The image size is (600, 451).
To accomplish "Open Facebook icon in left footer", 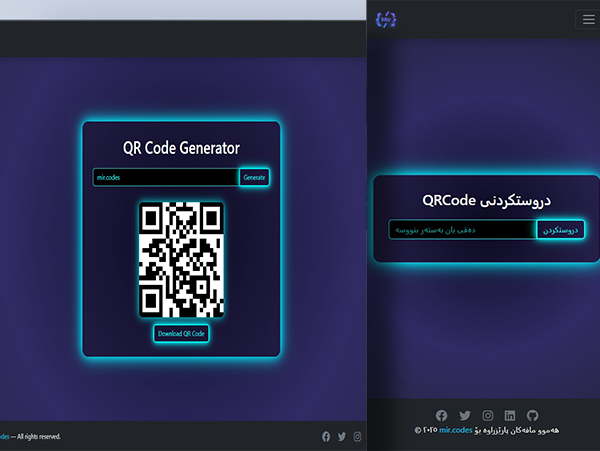I will [326, 436].
